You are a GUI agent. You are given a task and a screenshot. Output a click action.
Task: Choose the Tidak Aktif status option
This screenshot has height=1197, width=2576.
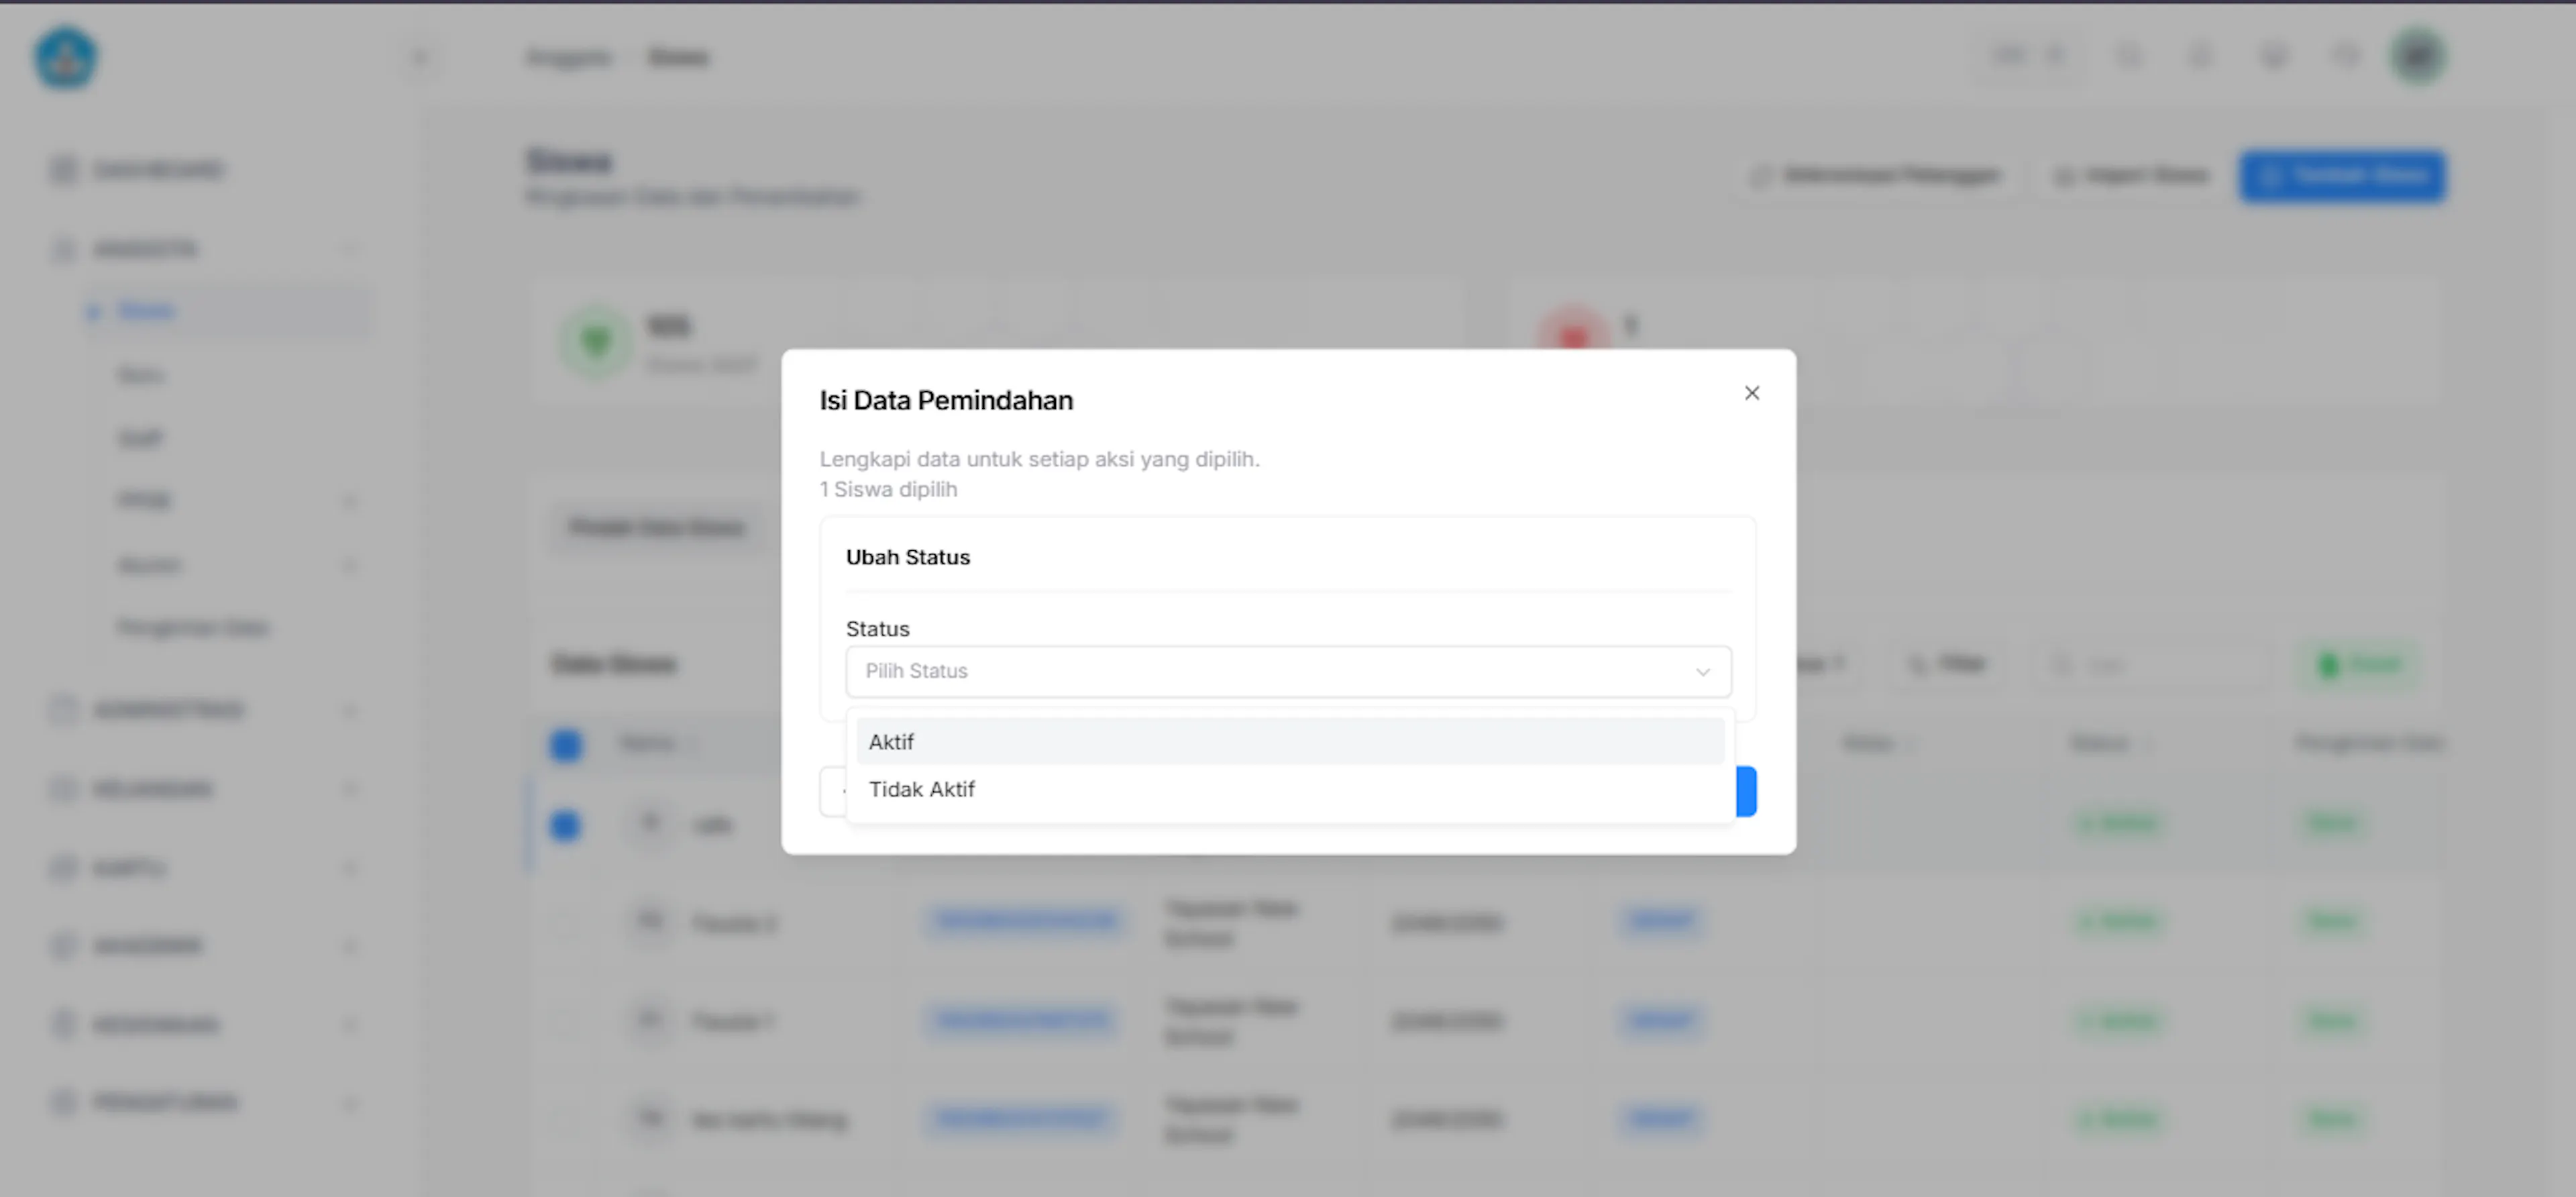(x=1290, y=789)
